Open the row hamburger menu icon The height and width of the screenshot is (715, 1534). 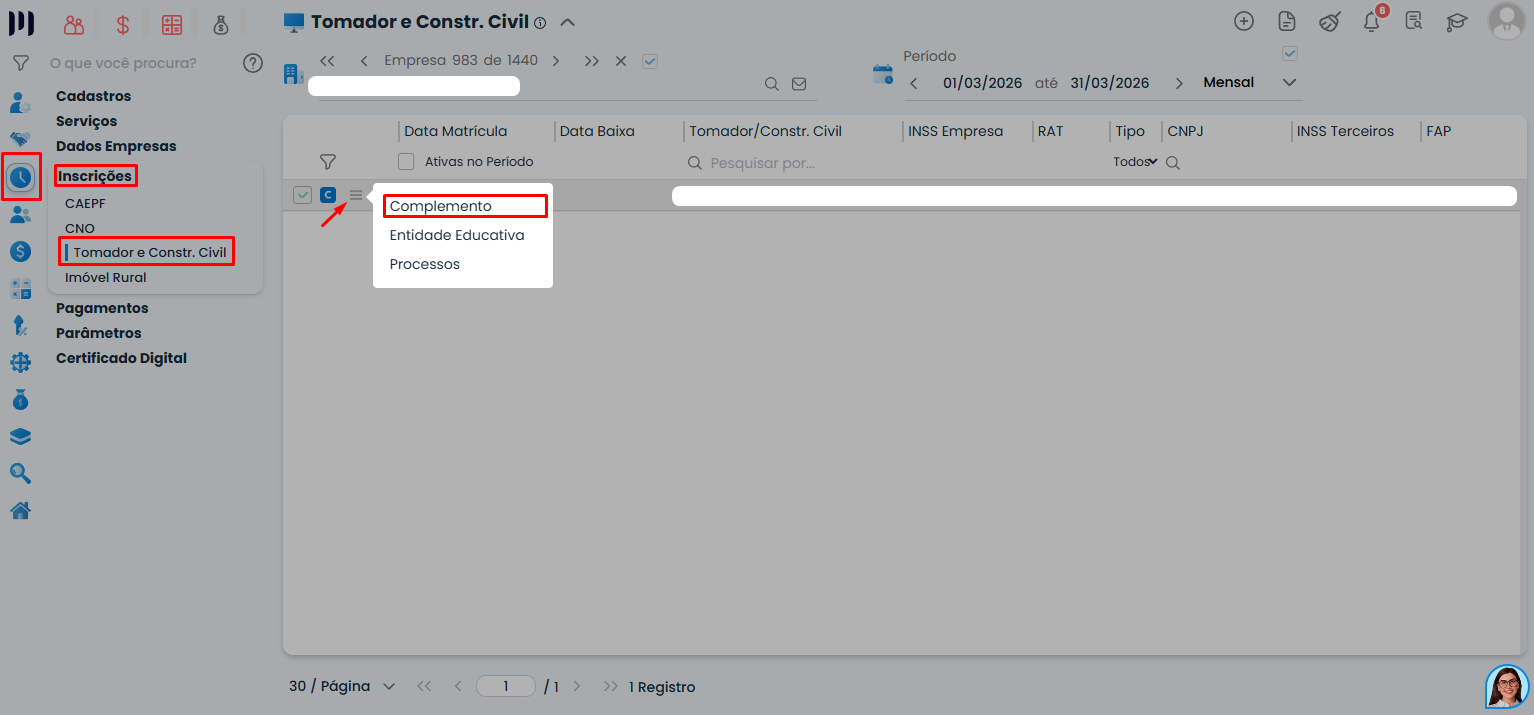[x=356, y=194]
